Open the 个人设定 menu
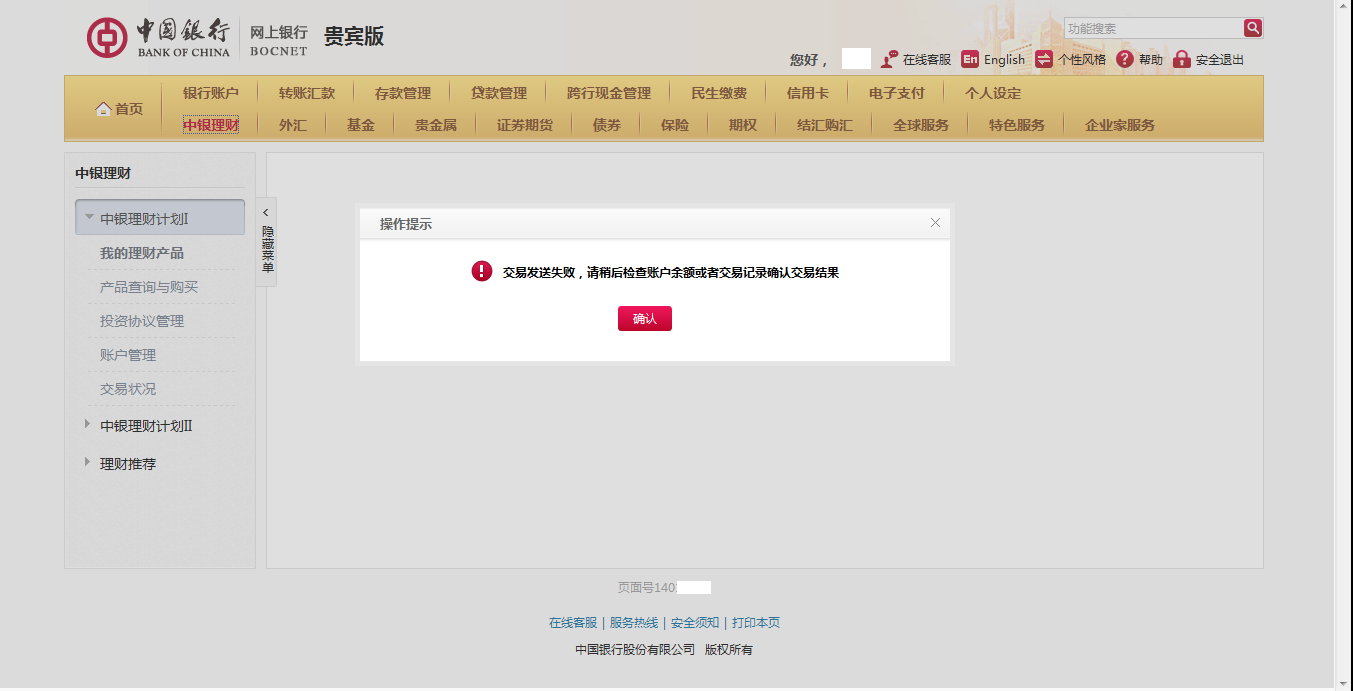 pyautogui.click(x=993, y=93)
